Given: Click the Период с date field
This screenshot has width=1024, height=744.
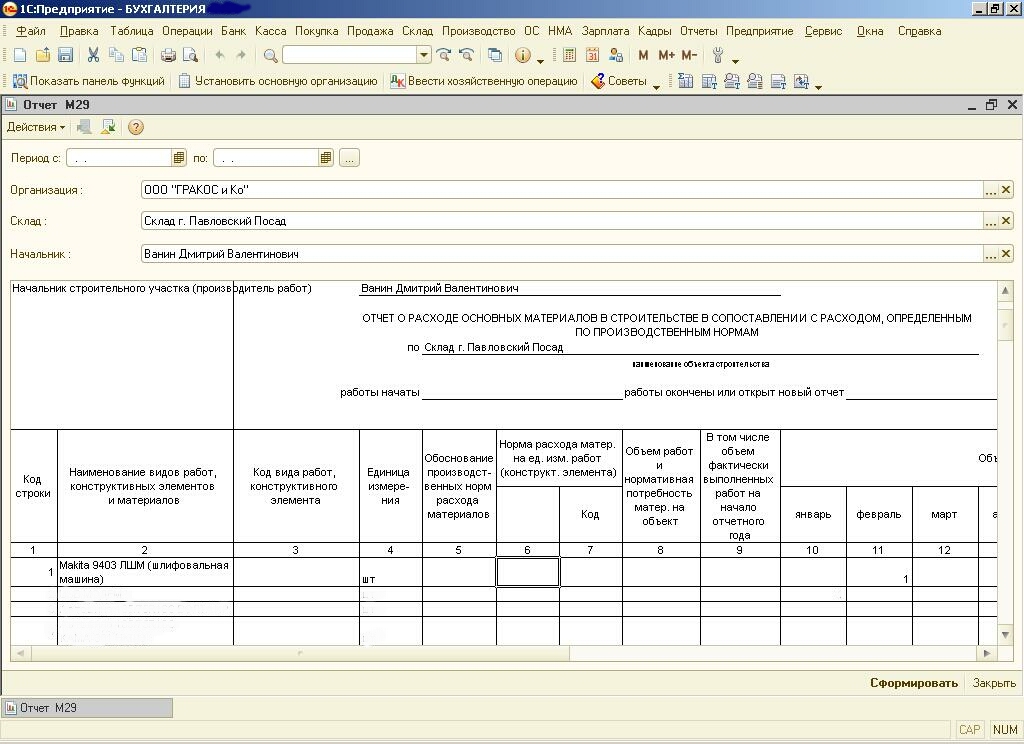Looking at the screenshot, I should click(x=119, y=157).
